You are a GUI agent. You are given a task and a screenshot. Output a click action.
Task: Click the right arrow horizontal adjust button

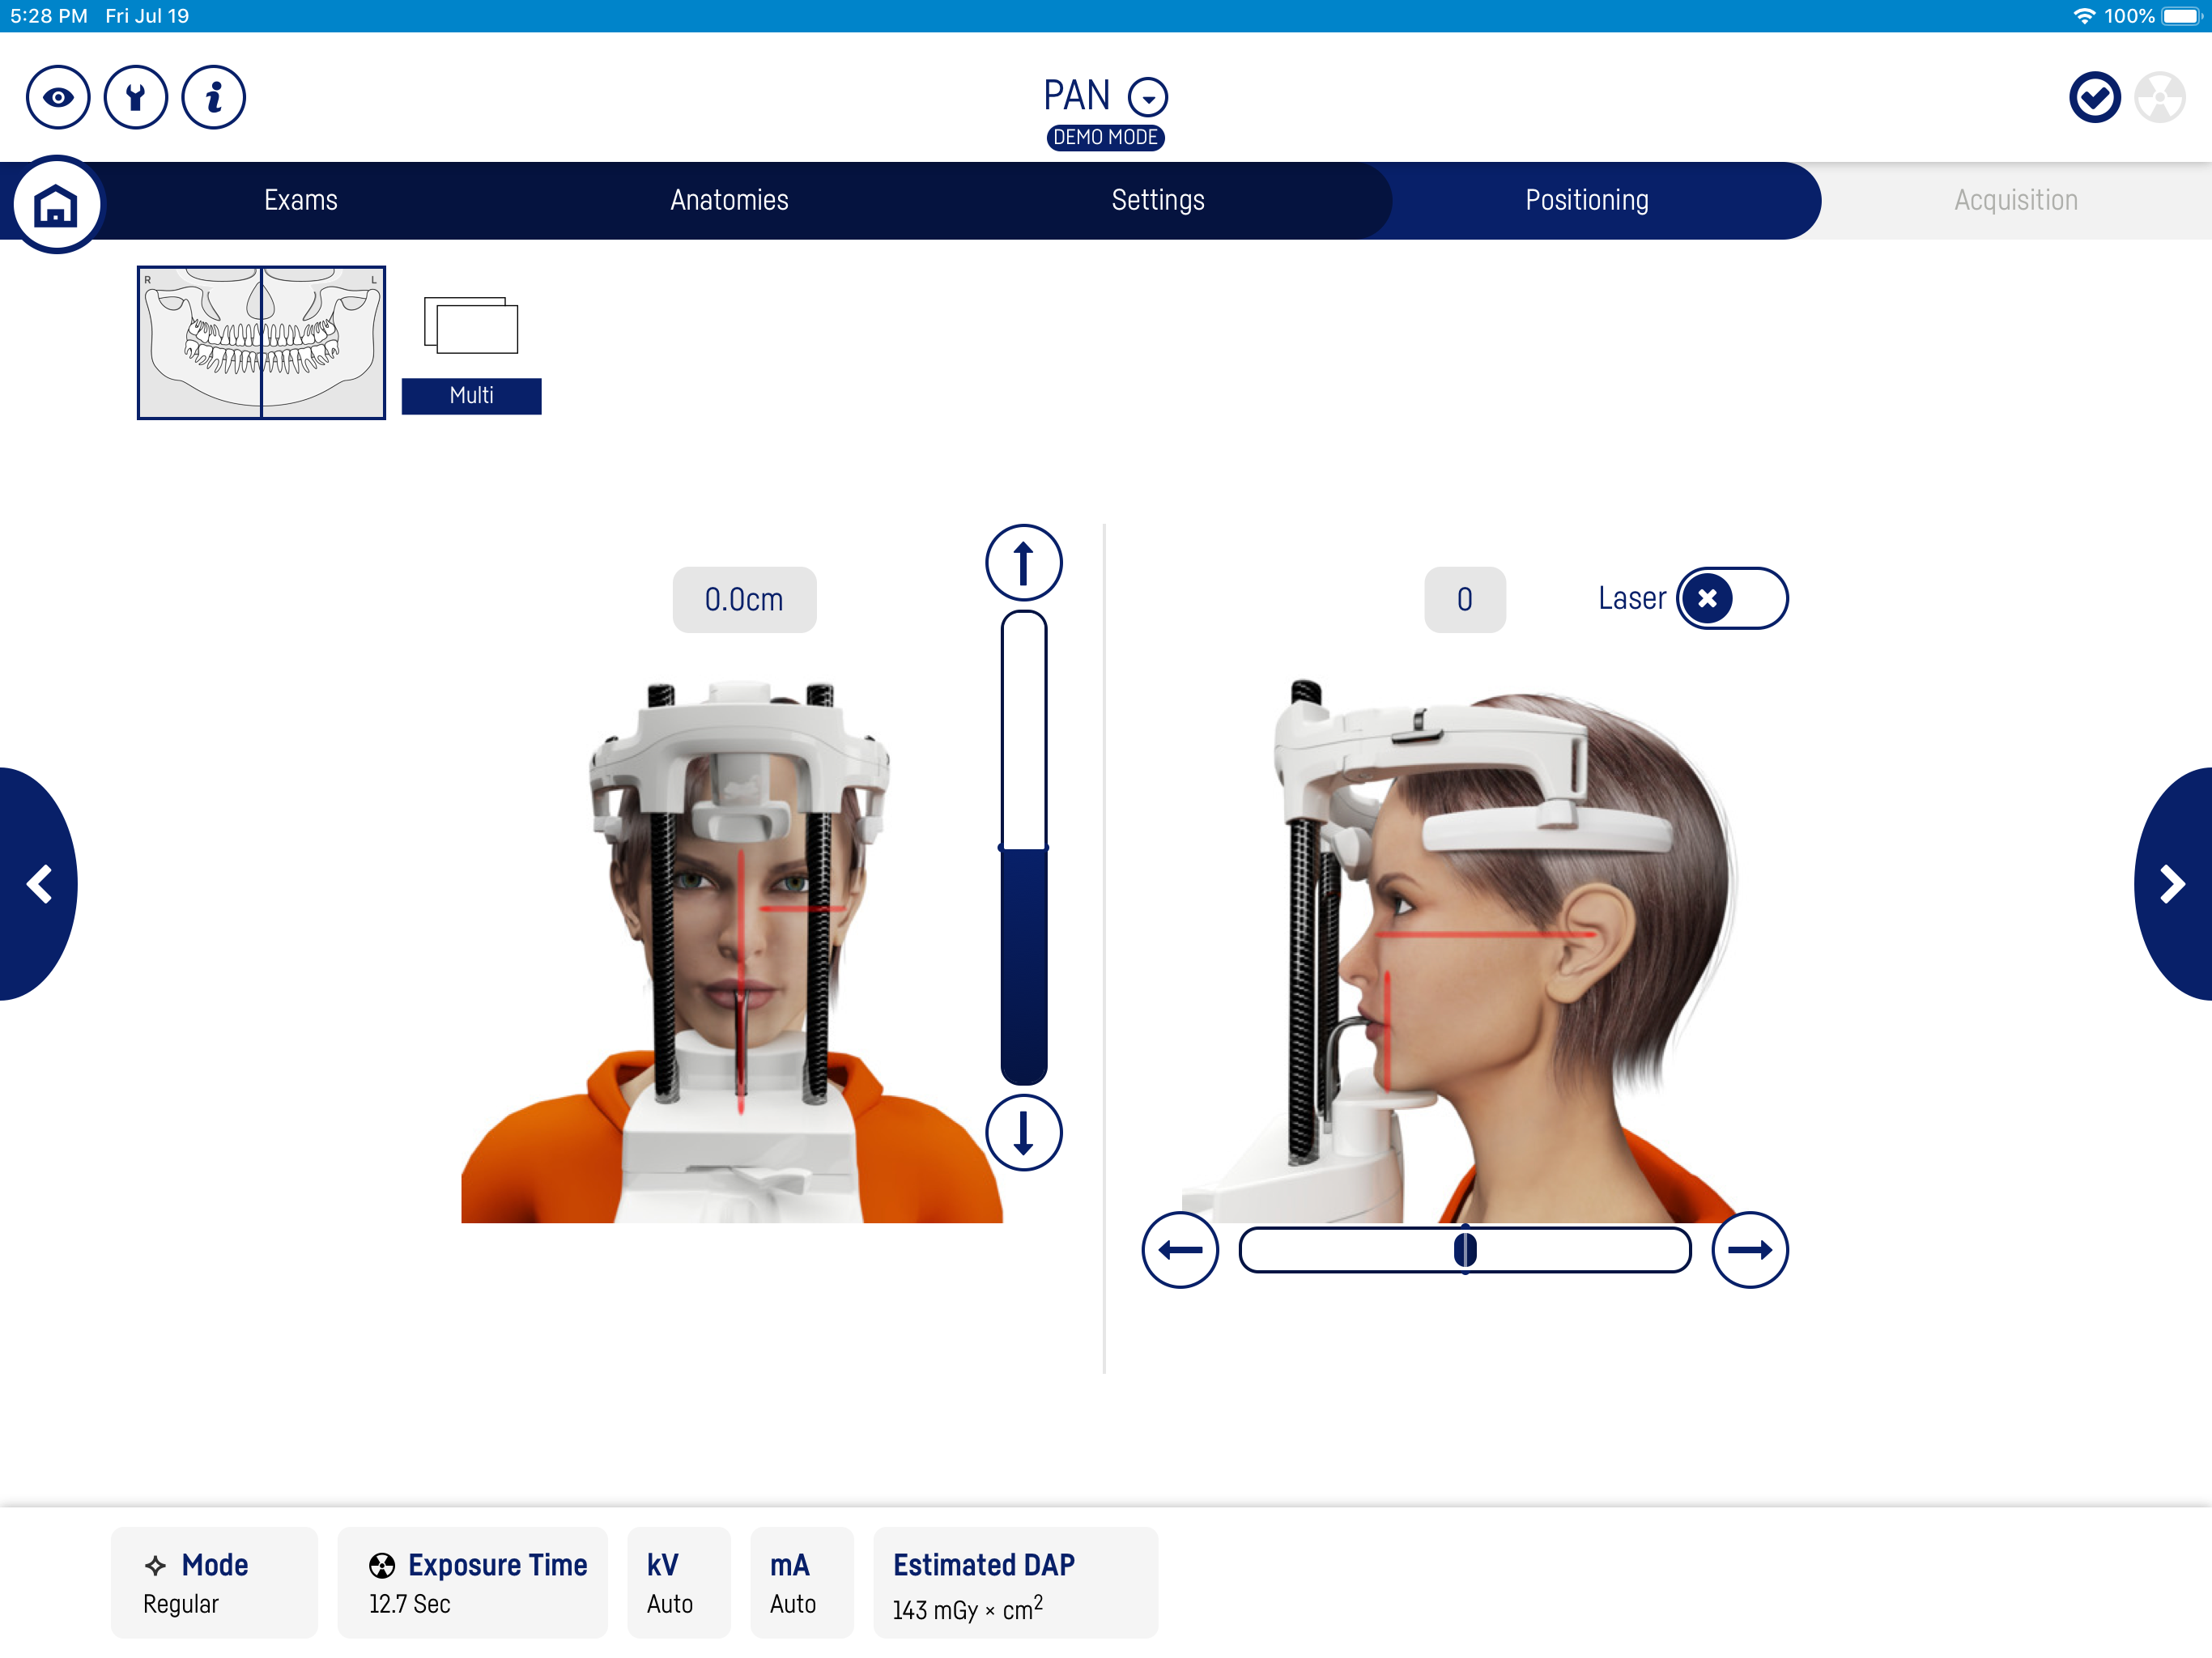point(1749,1250)
